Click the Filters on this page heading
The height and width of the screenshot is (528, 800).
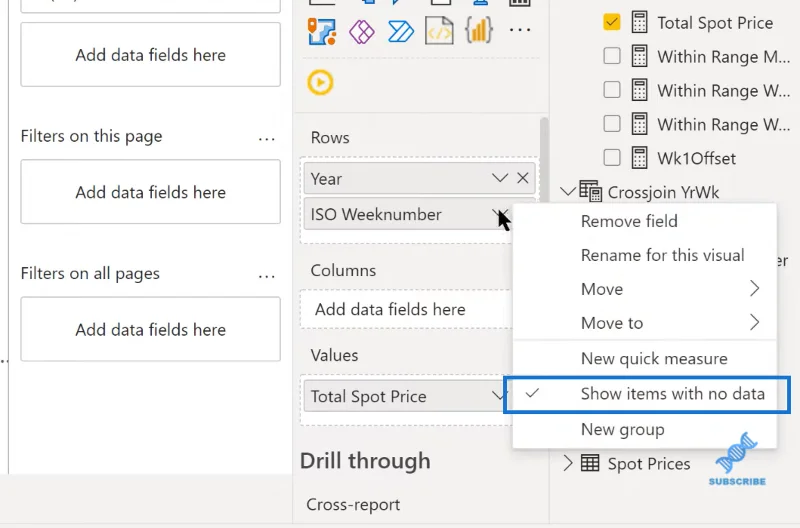coord(91,136)
